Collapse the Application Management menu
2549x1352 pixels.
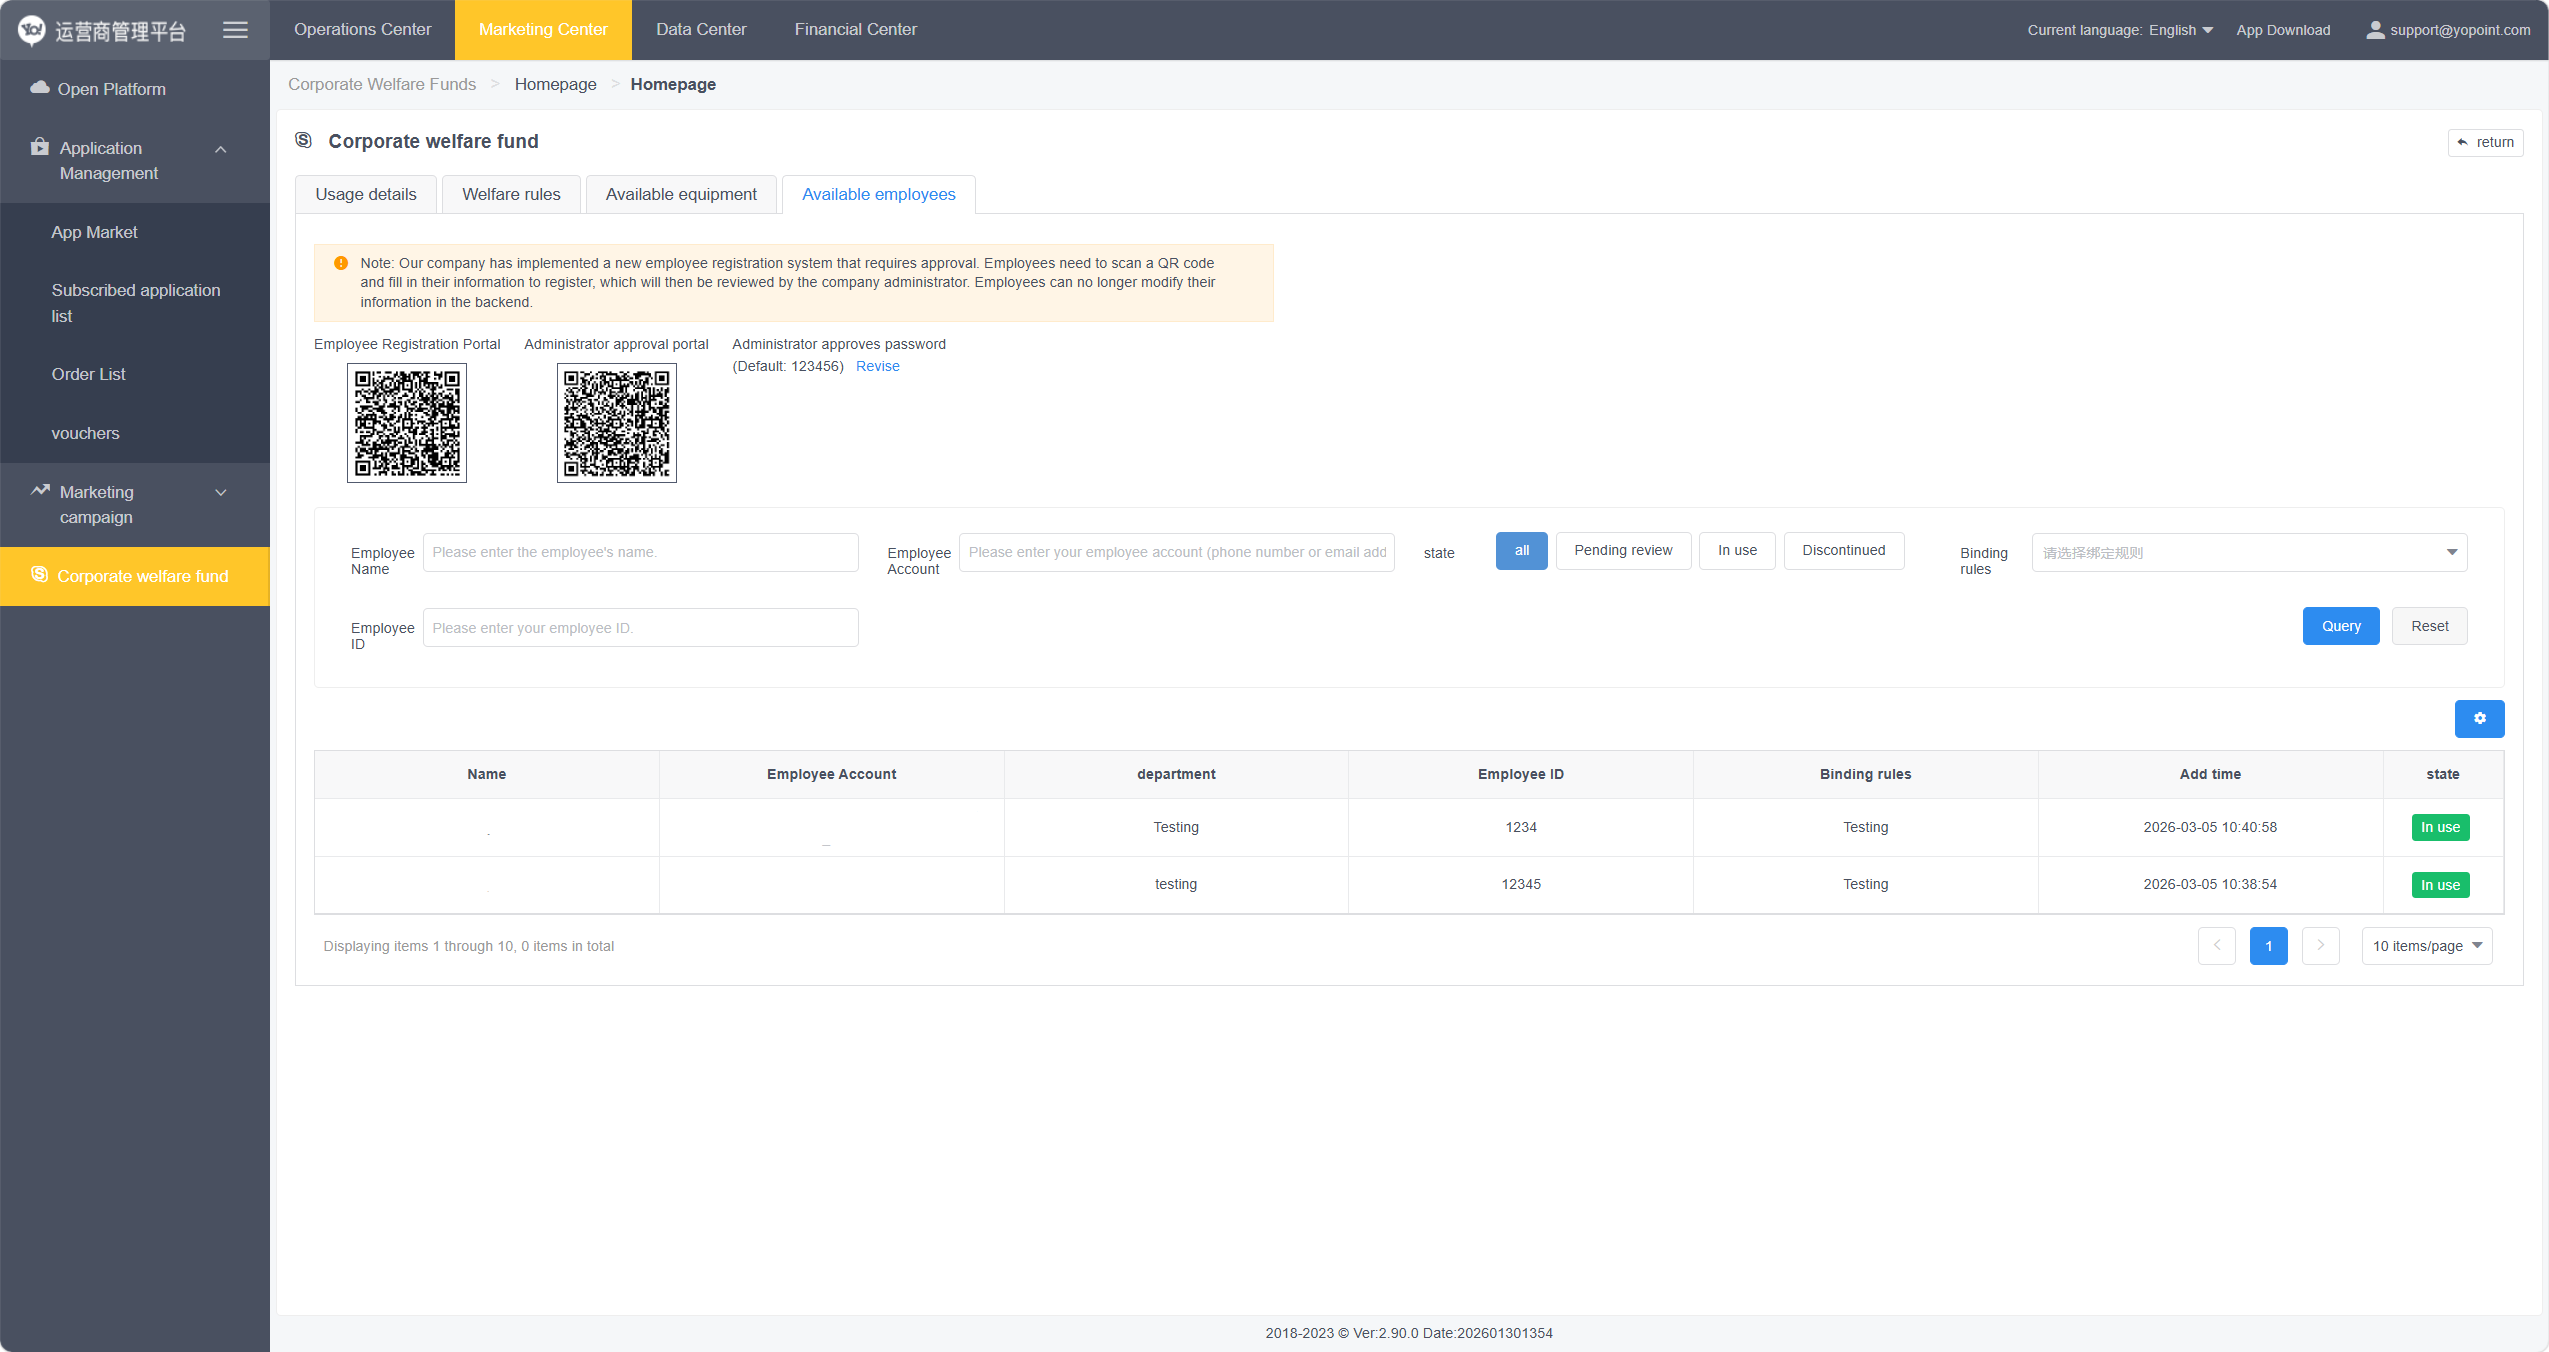(221, 150)
